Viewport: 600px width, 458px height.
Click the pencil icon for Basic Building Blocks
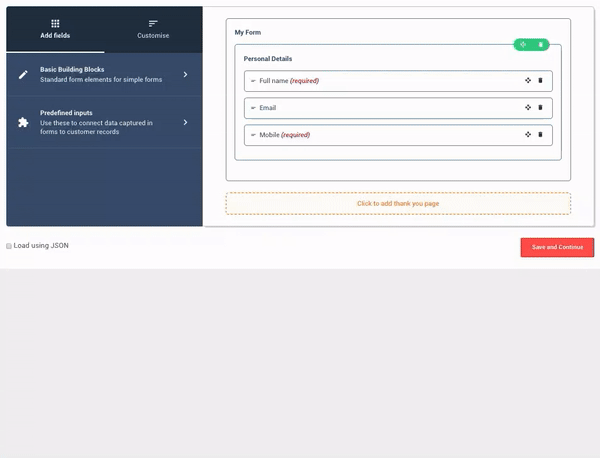pos(23,75)
